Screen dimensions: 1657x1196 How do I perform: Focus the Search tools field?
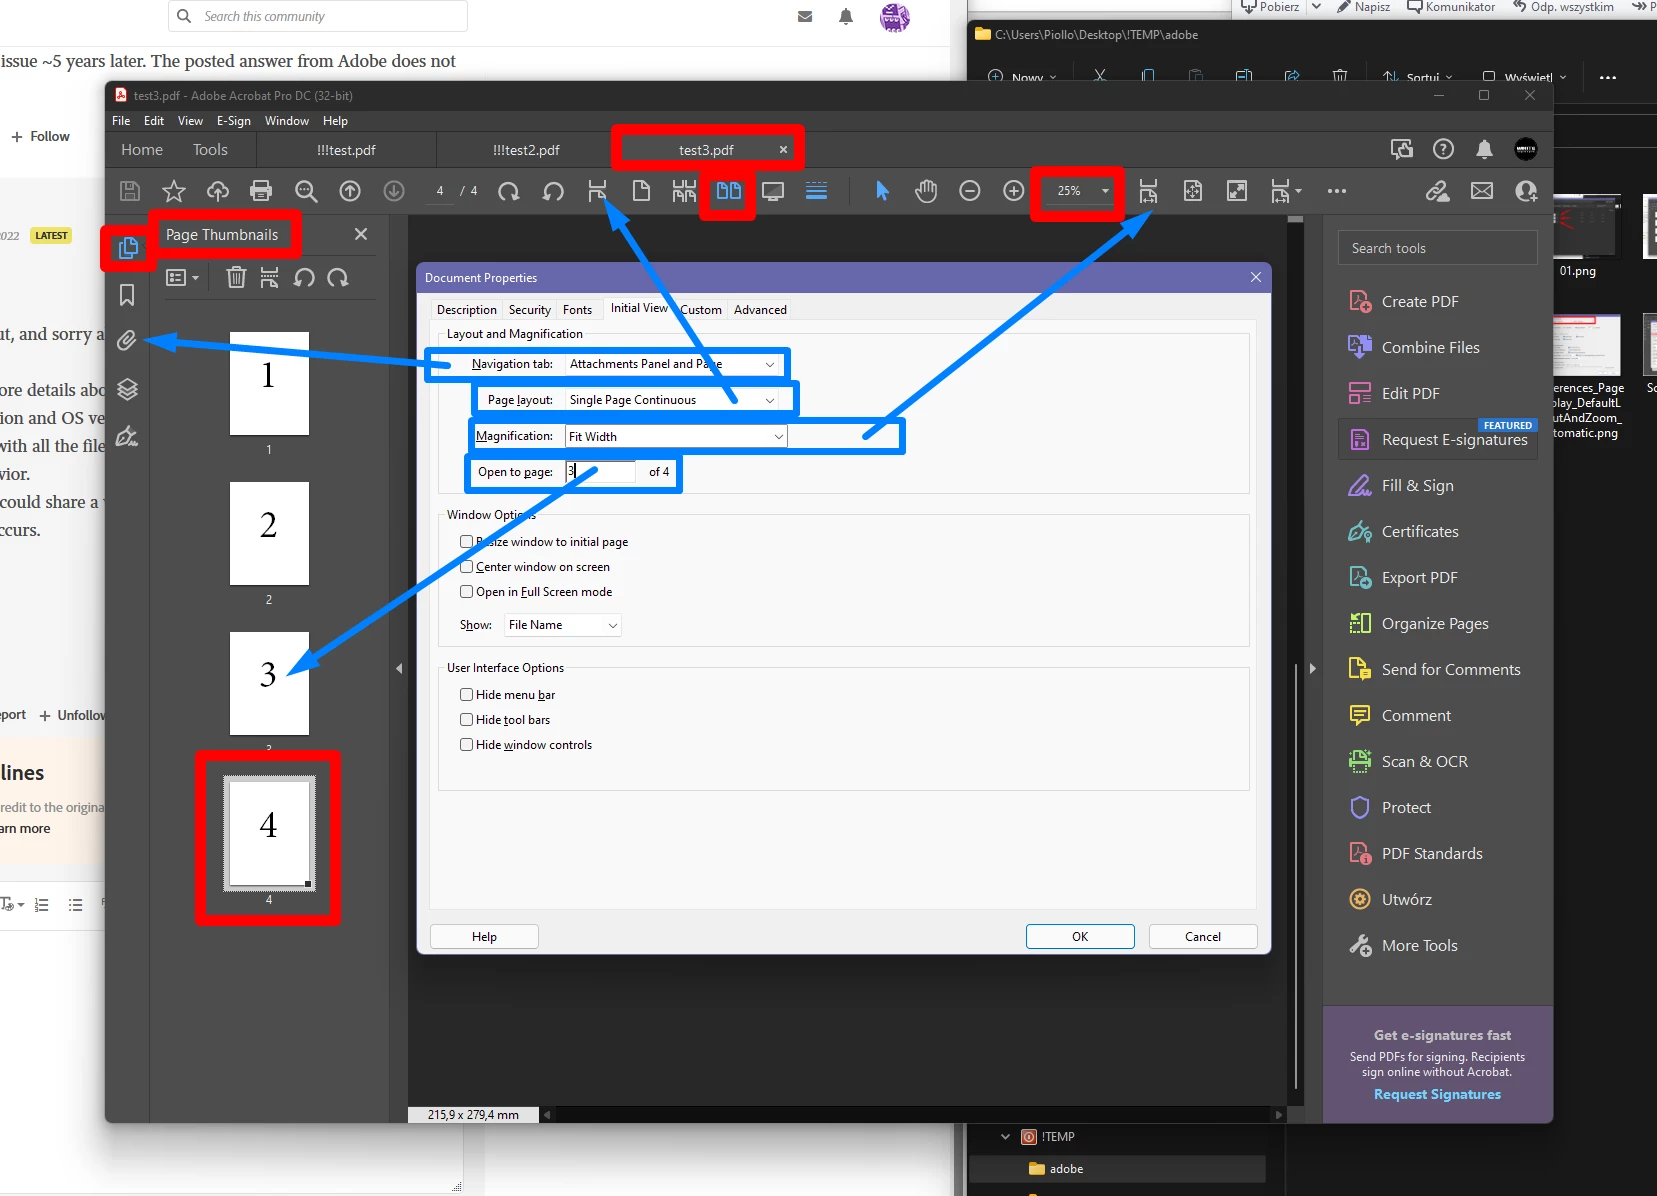(1437, 248)
